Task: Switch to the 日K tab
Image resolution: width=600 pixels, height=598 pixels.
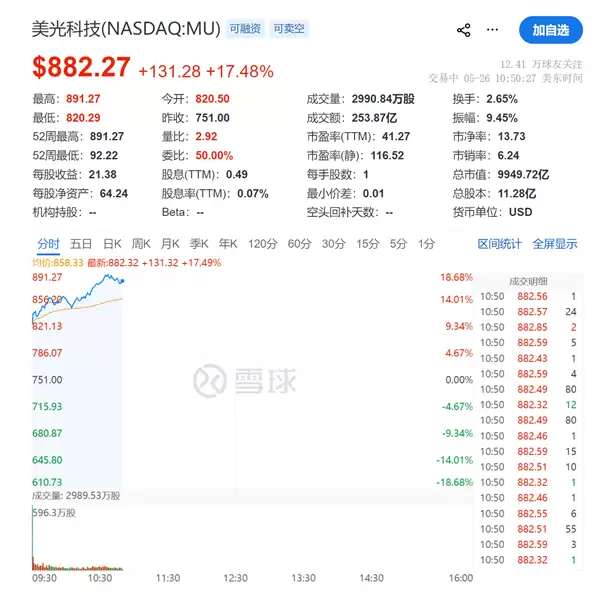Action: click(112, 244)
